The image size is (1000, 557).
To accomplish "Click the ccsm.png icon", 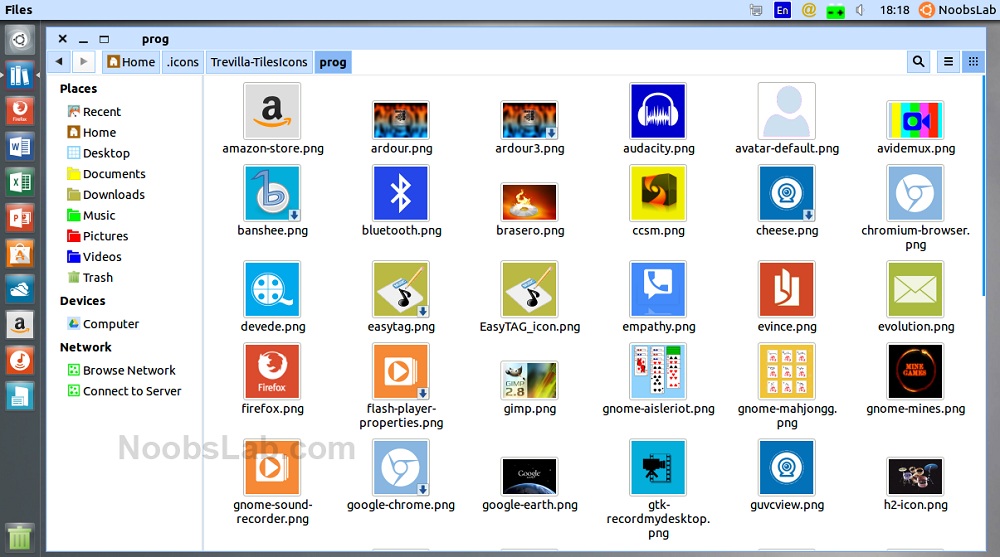I will pyautogui.click(x=658, y=193).
